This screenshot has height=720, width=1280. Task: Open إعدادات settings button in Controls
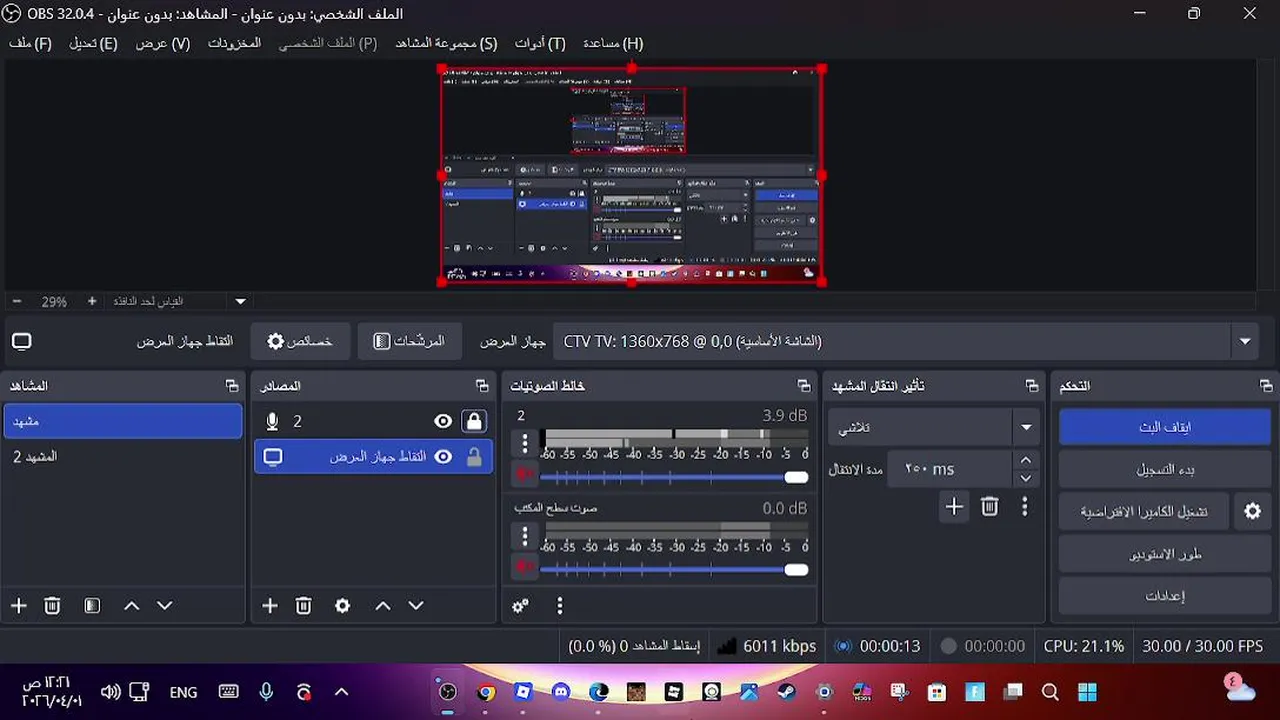pyautogui.click(x=1165, y=595)
